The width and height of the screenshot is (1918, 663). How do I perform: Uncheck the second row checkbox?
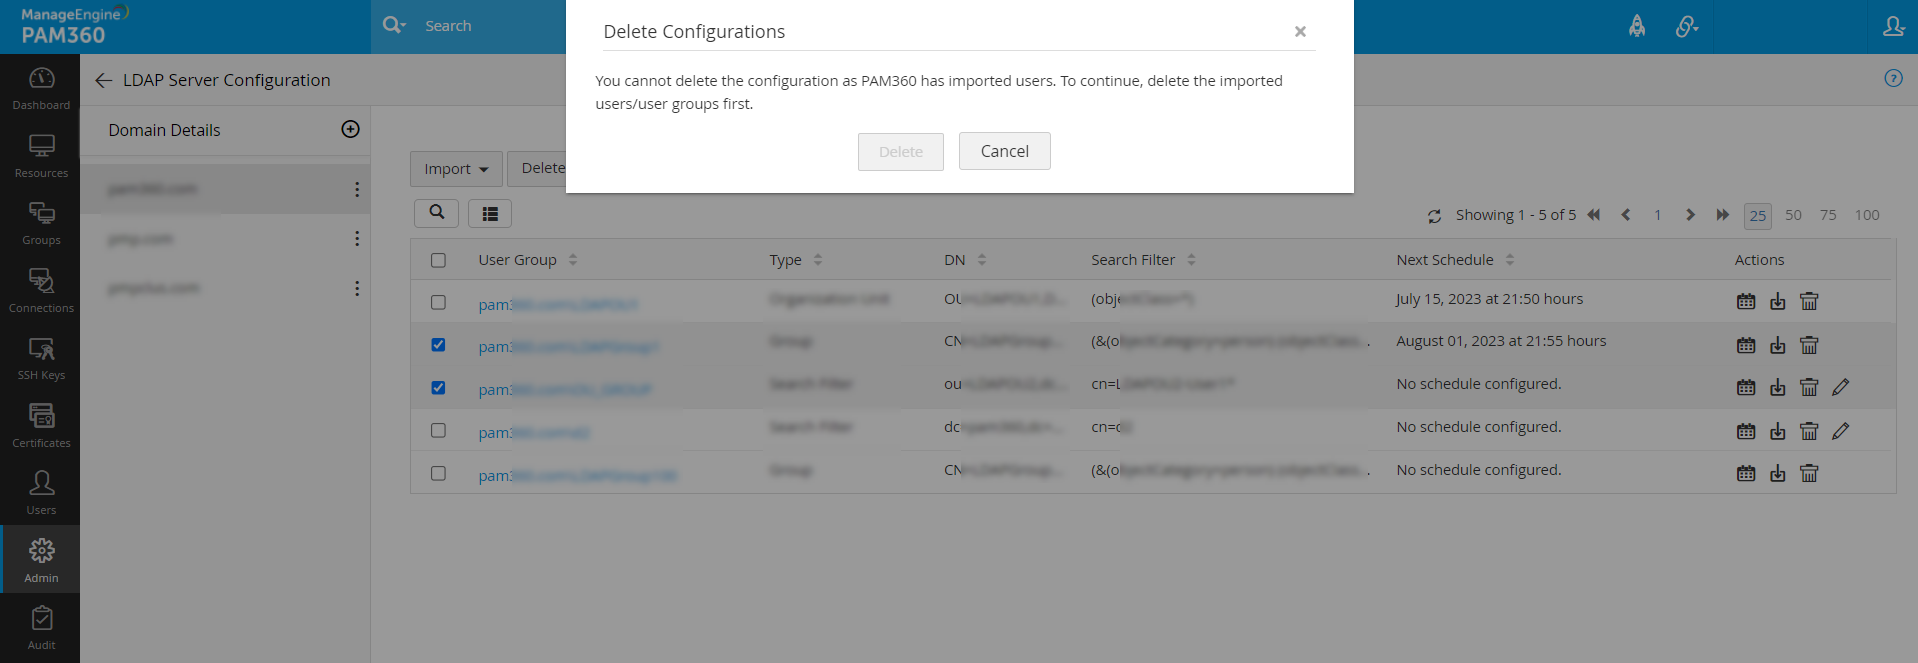coord(438,345)
